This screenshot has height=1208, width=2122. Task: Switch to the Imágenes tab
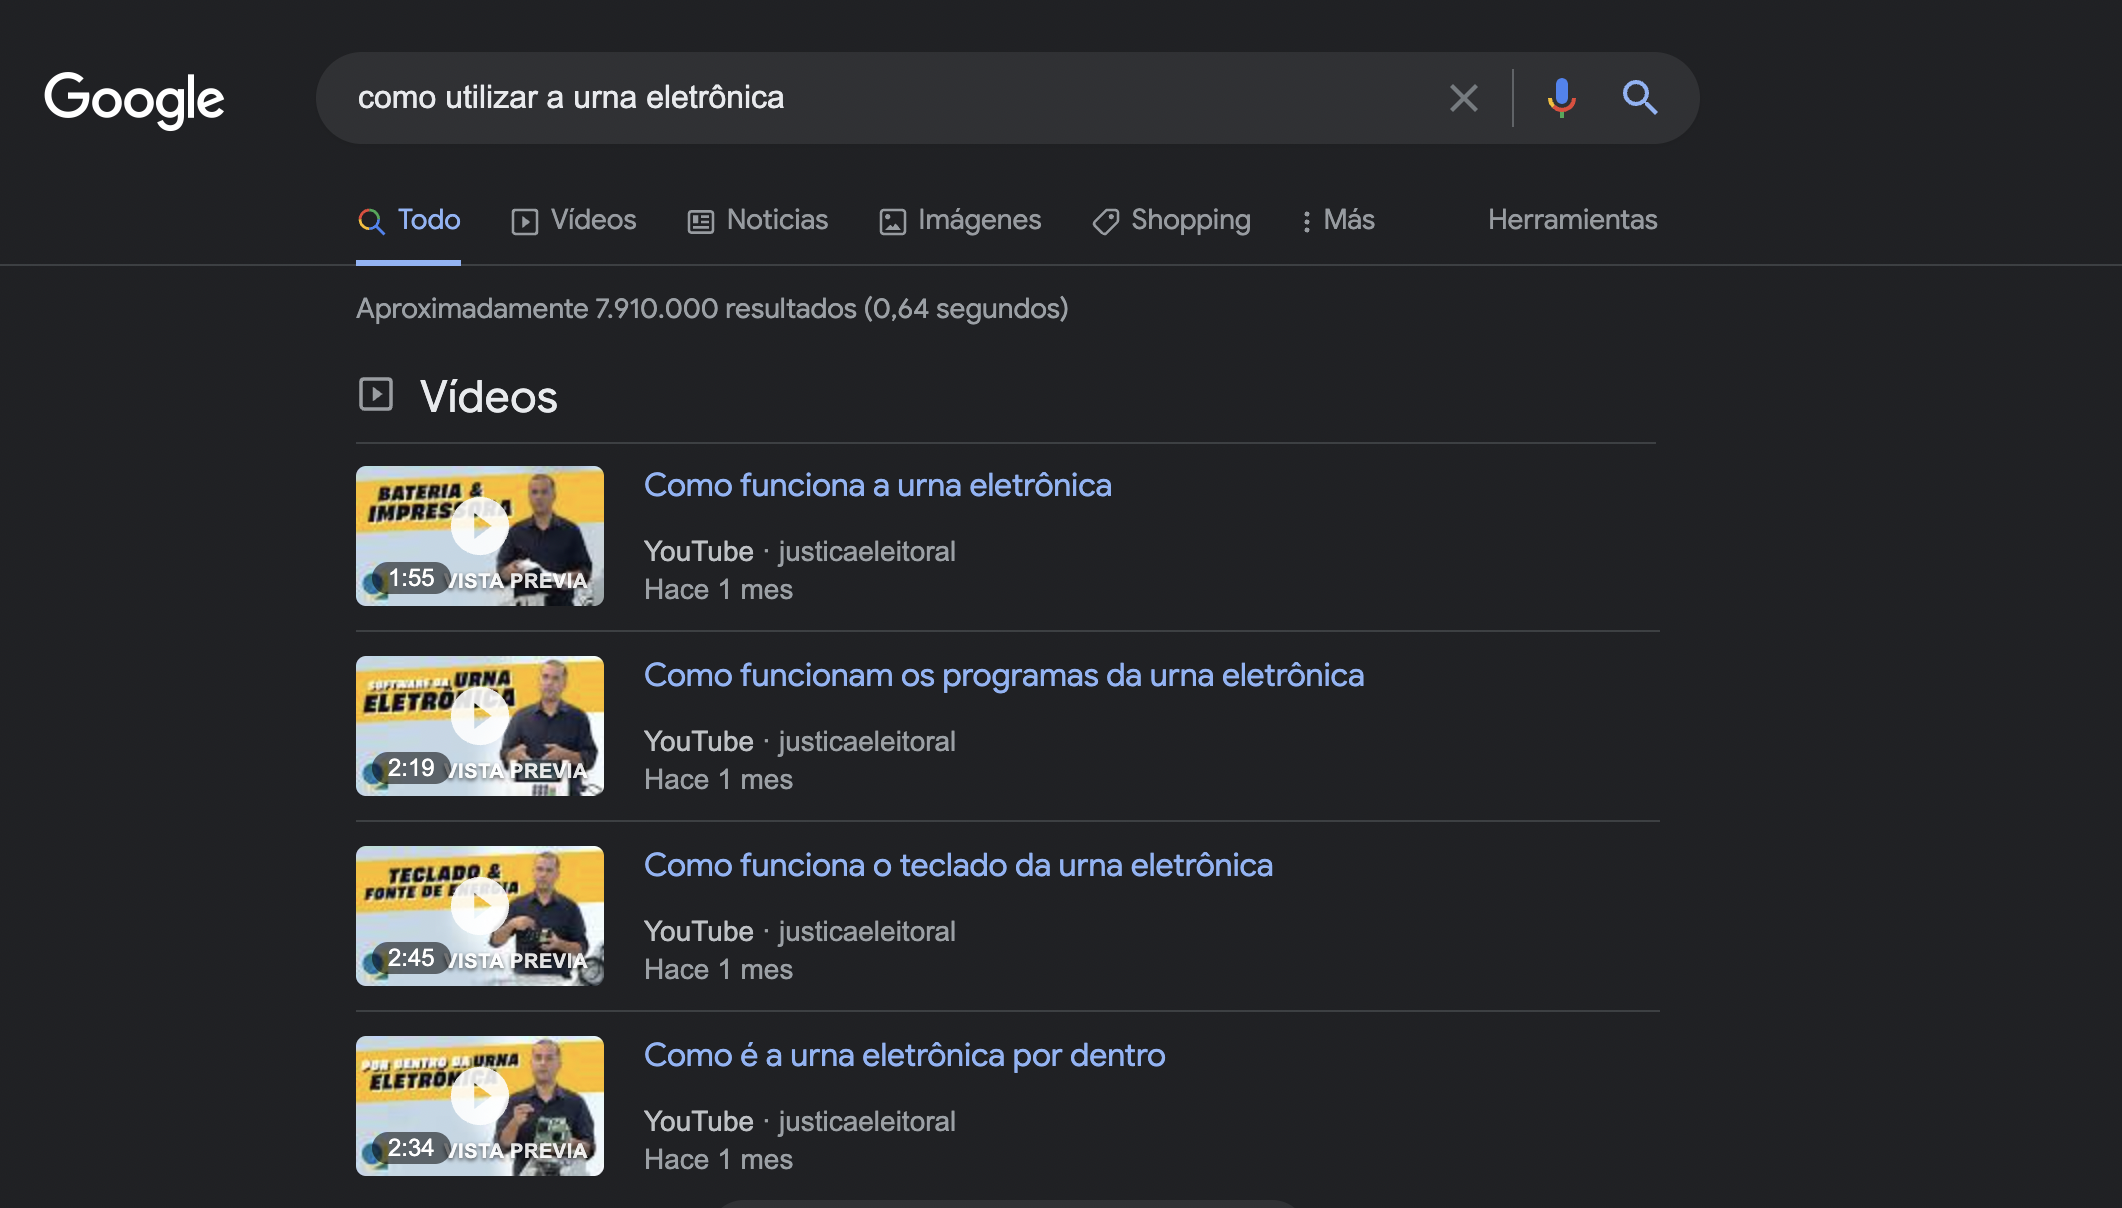tap(960, 220)
